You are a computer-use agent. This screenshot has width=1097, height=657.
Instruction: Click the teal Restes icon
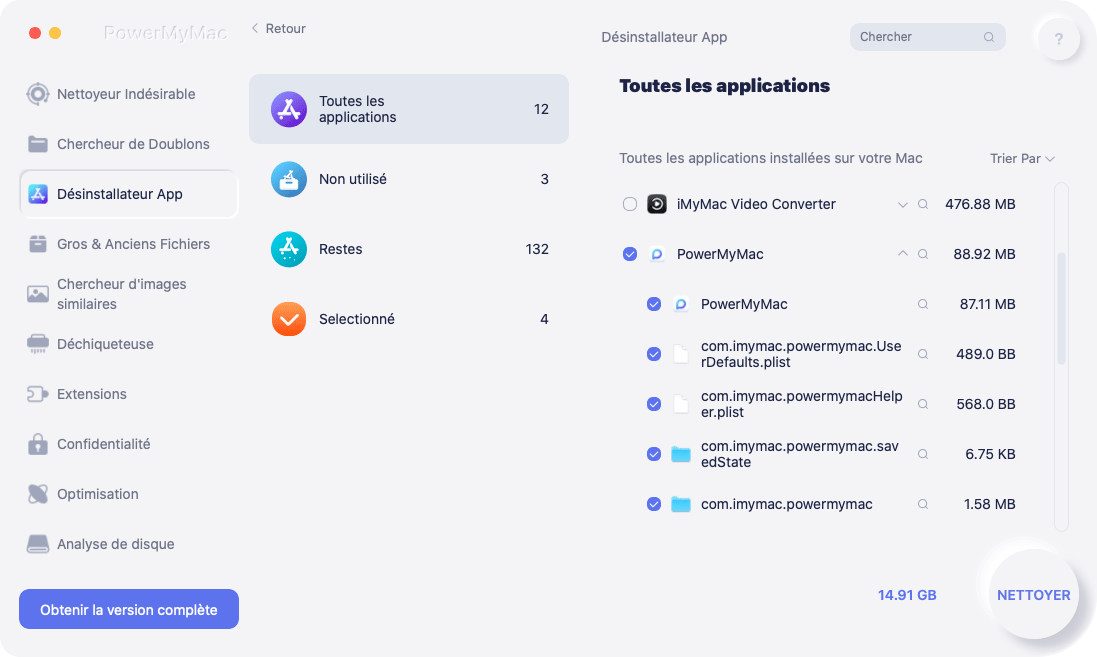pyautogui.click(x=289, y=249)
